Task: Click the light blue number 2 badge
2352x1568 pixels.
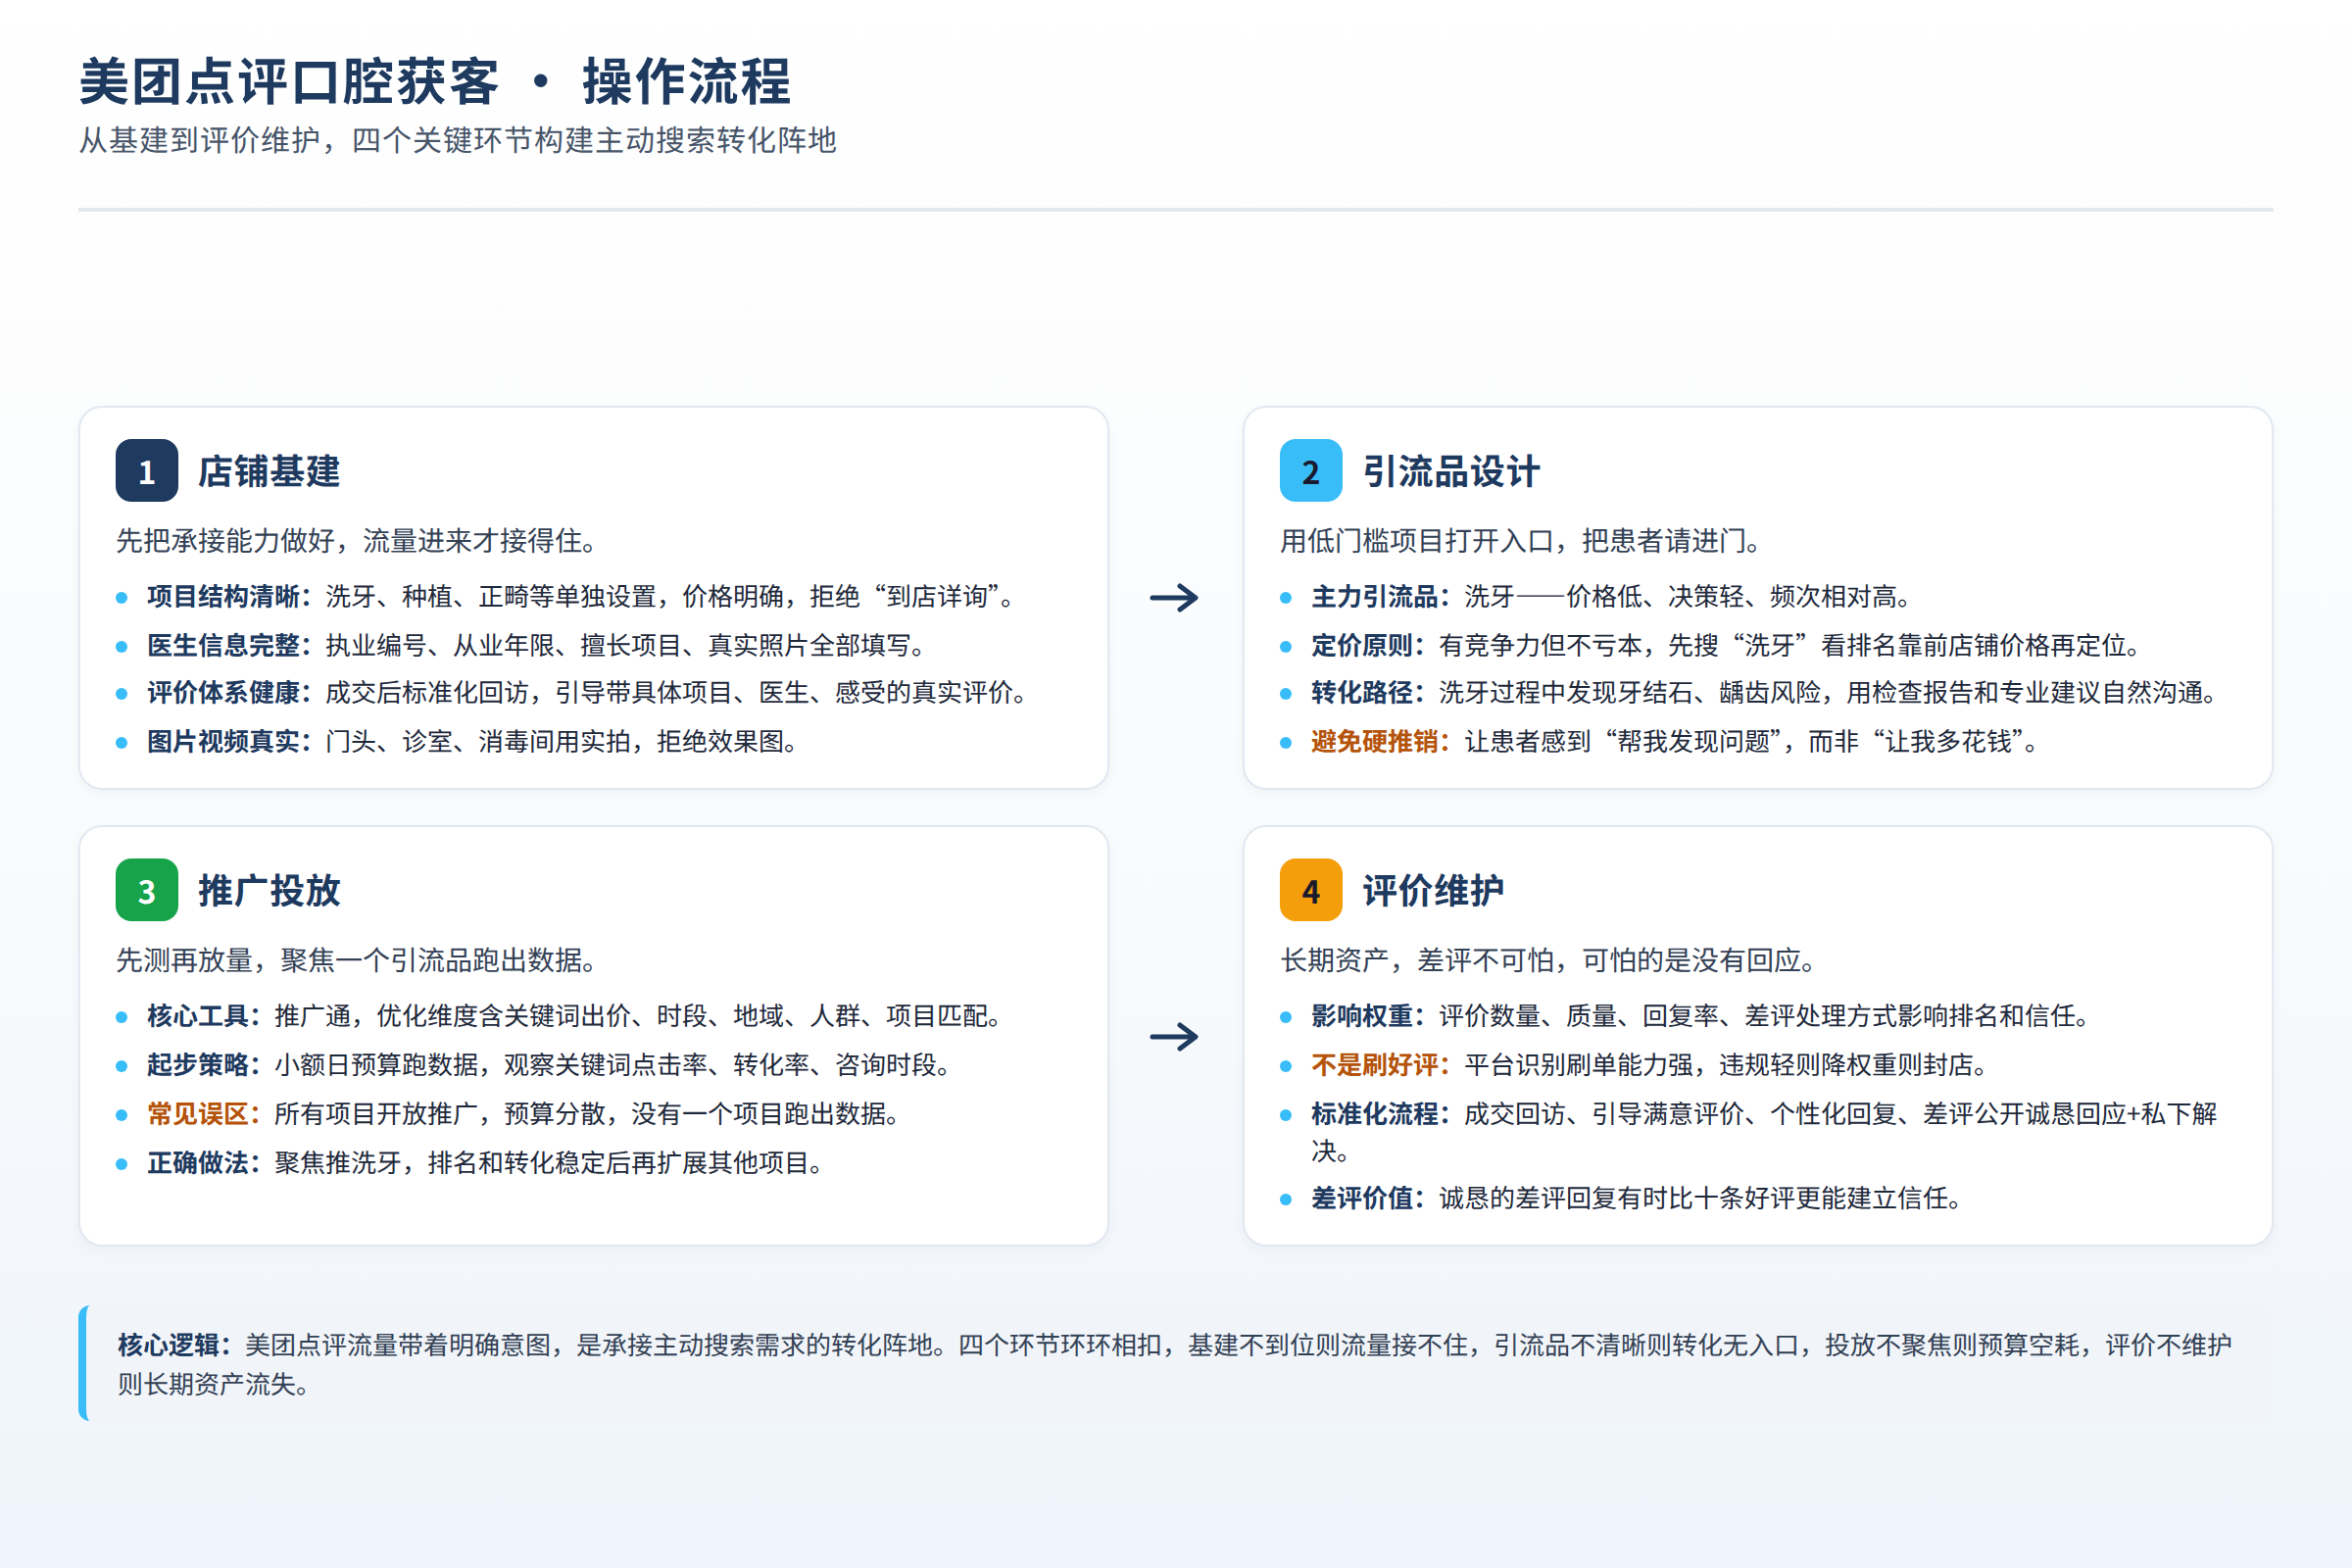Action: tap(1310, 470)
